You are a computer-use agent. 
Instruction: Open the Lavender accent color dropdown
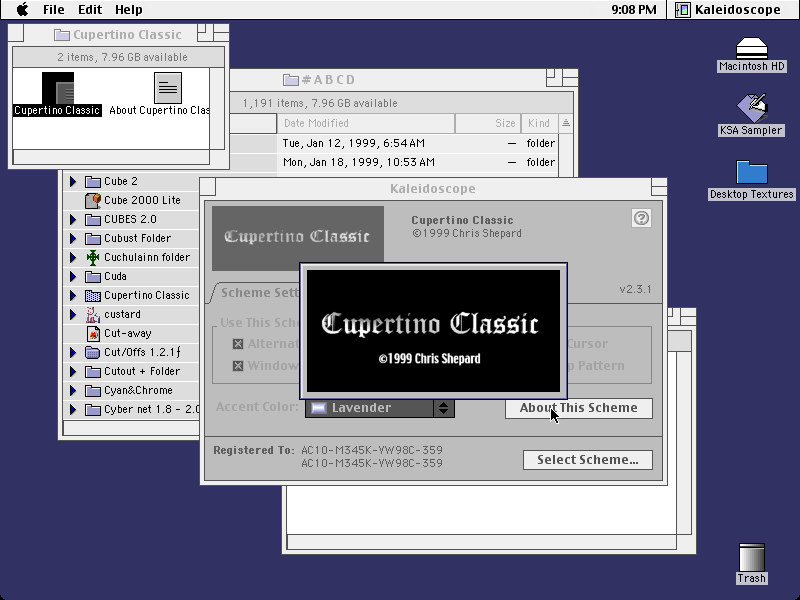coord(380,408)
